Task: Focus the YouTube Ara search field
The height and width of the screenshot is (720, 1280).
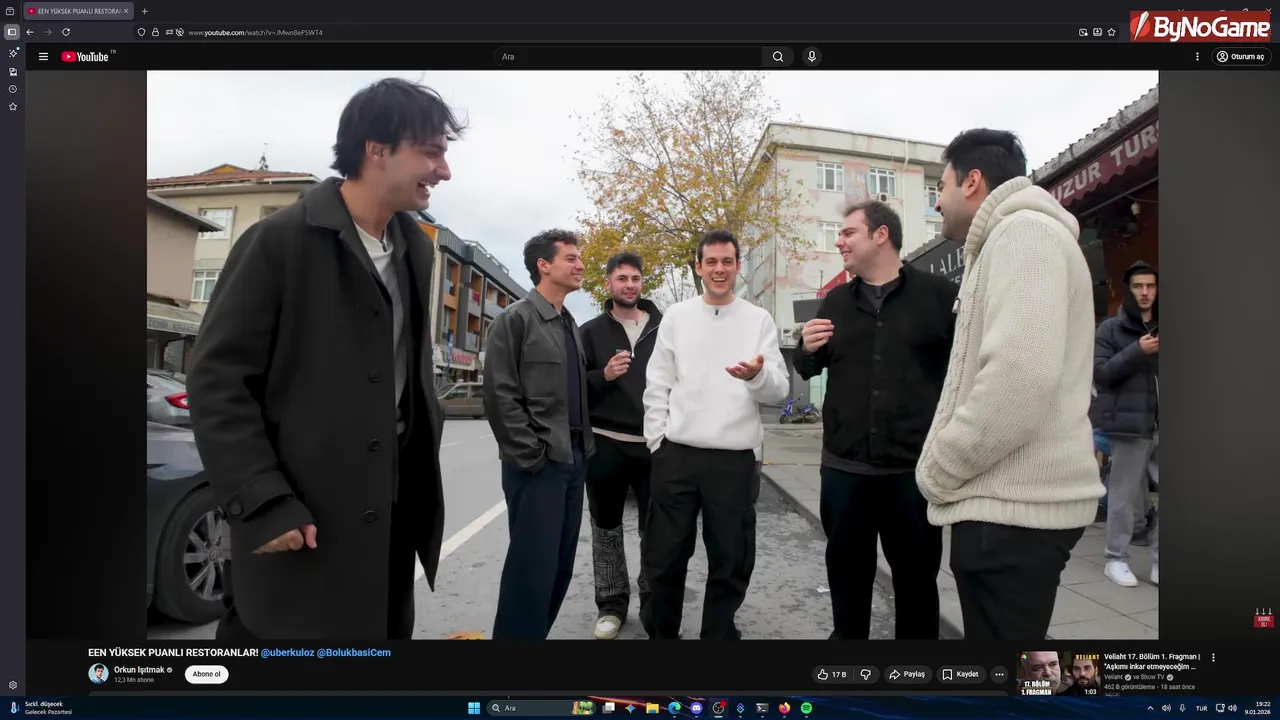Action: click(630, 57)
